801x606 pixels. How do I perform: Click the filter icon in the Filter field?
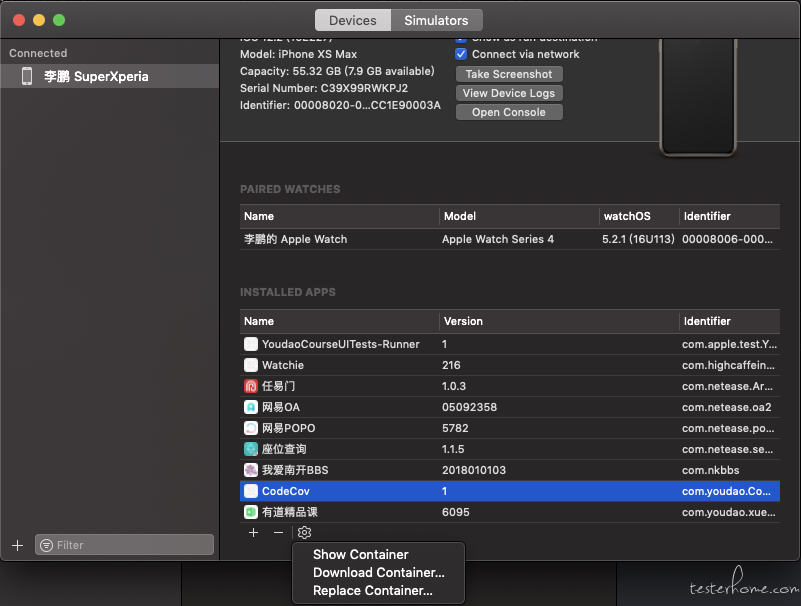coord(46,545)
